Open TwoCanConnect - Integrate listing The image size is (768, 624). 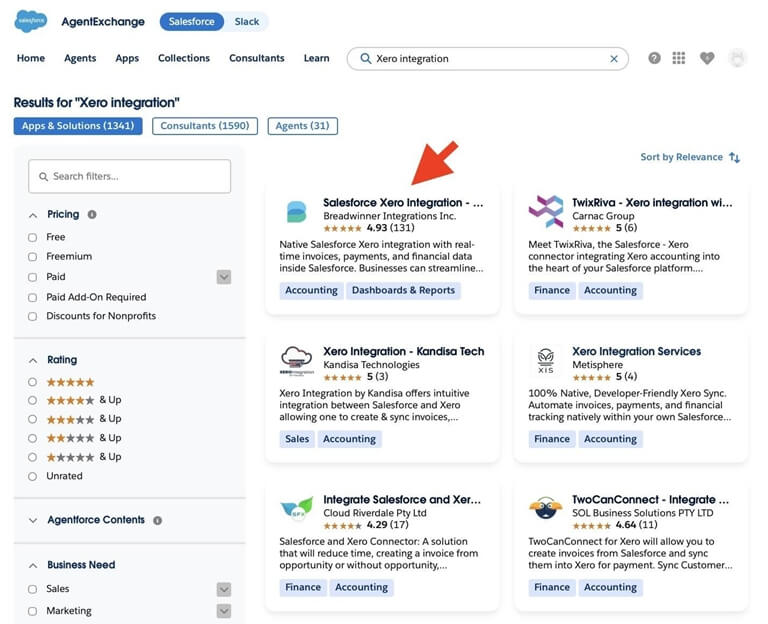click(x=650, y=500)
